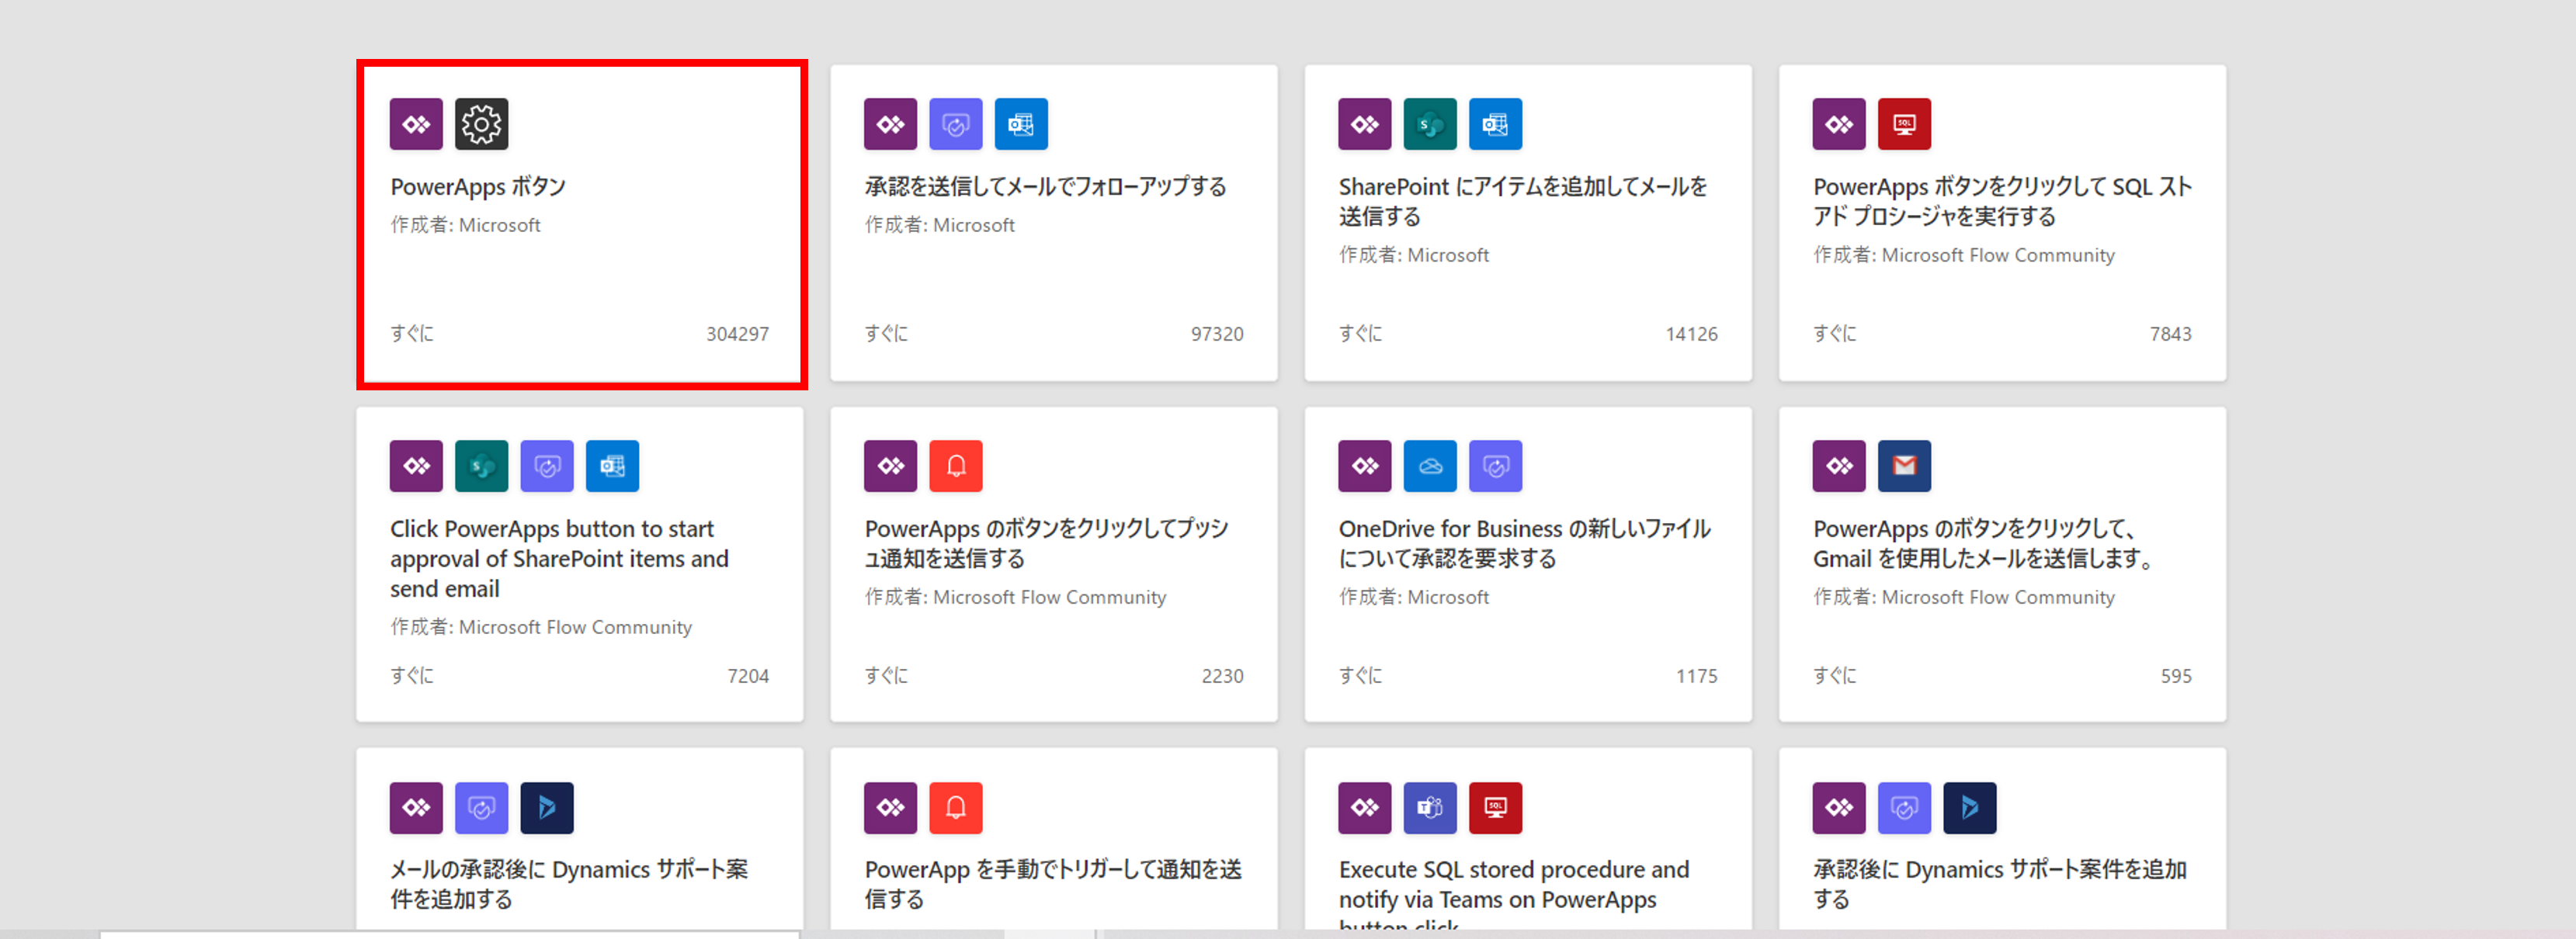The image size is (2576, 939).
Task: Open PowerApps のボタンをクリックしてプッシュ通知を送信する template
Action: click(1046, 543)
